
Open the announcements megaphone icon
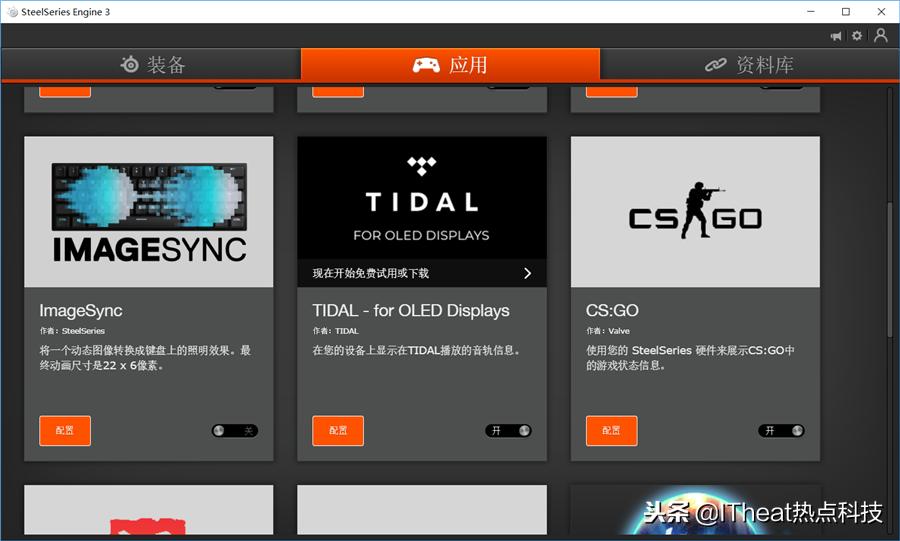coord(836,36)
